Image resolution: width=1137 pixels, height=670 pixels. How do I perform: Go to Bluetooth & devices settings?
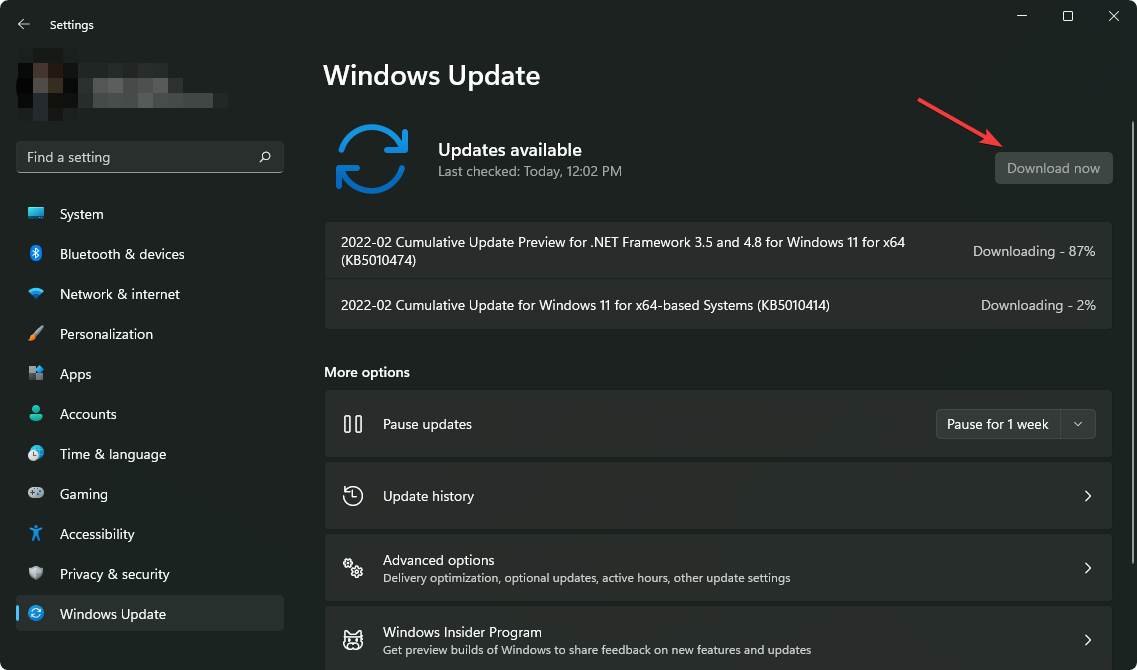pos(150,254)
